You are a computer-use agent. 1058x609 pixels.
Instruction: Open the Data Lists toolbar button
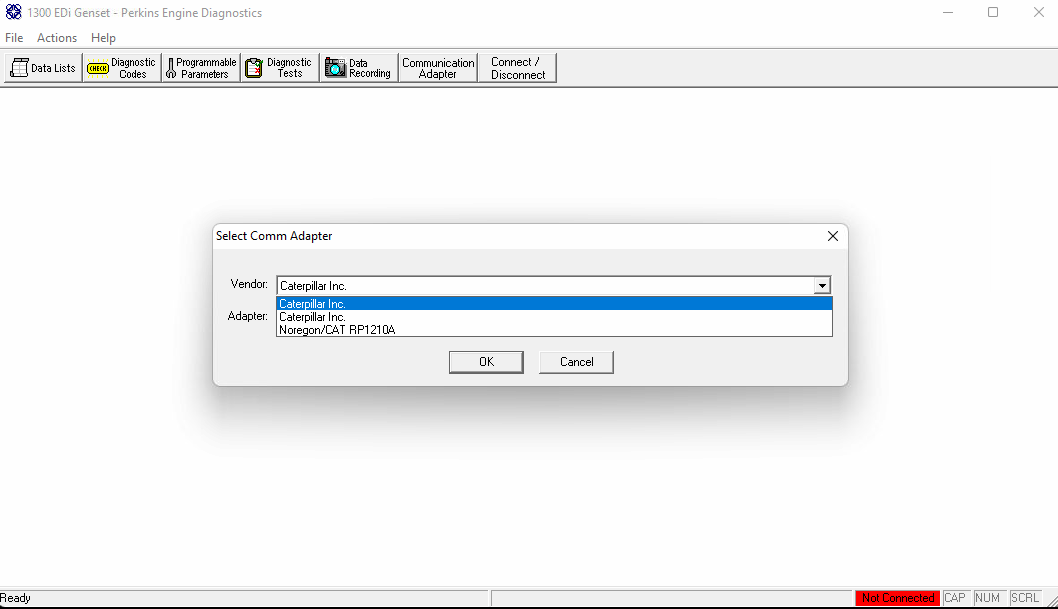point(43,68)
